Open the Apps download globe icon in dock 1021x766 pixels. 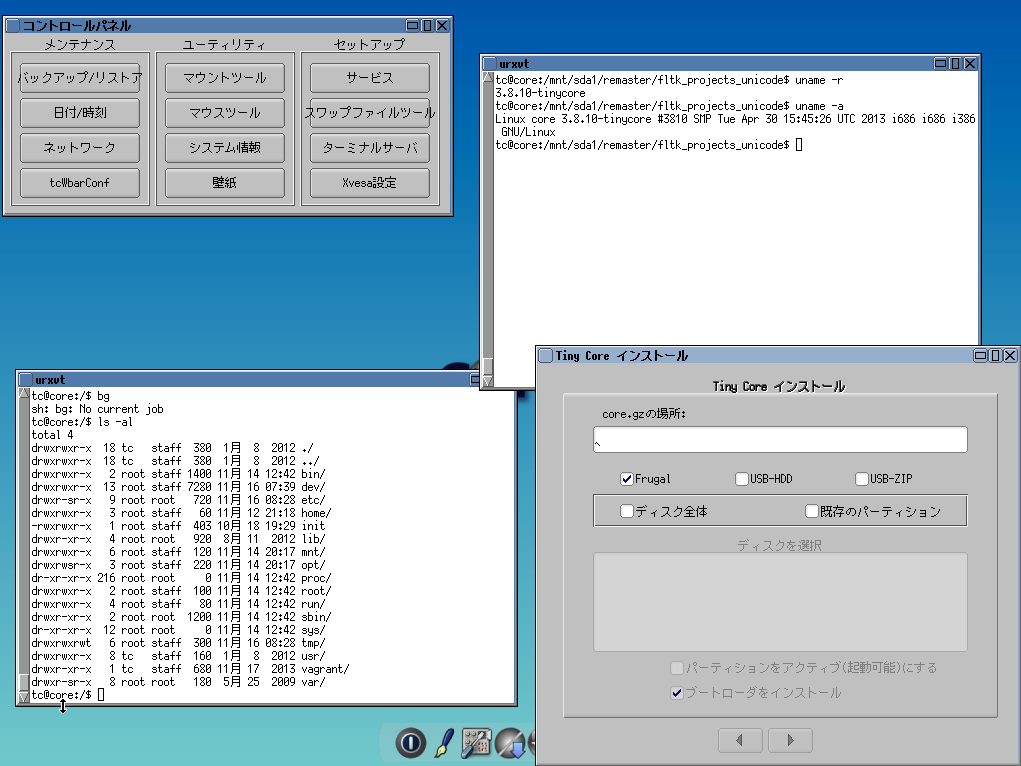tap(510, 743)
